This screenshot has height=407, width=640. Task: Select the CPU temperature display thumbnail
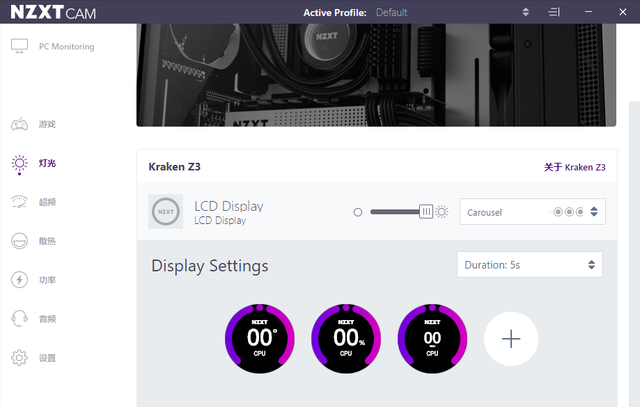pyautogui.click(x=260, y=338)
